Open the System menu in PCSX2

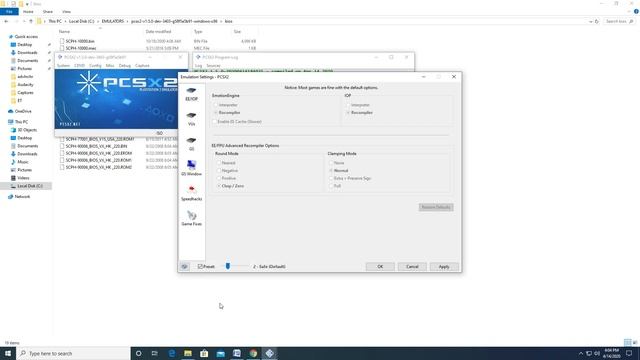(63, 65)
